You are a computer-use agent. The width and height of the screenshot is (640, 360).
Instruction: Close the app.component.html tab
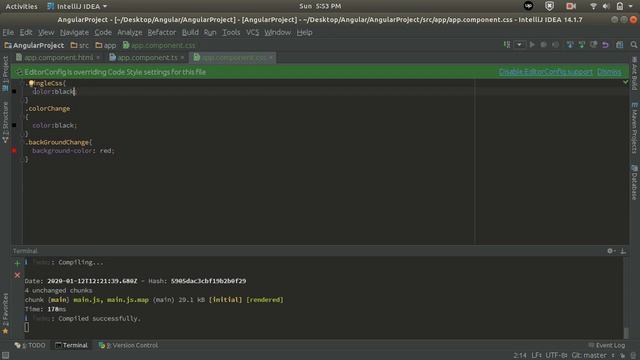click(98, 58)
